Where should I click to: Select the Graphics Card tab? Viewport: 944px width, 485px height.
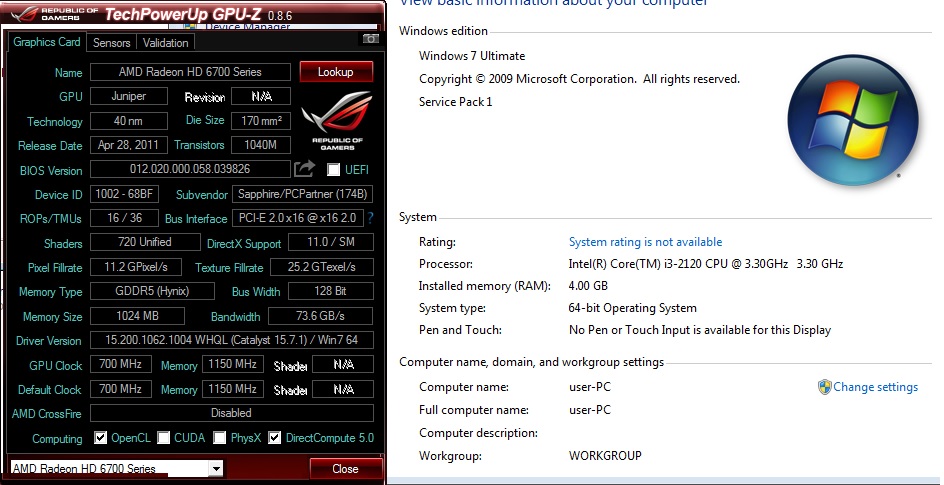click(47, 42)
